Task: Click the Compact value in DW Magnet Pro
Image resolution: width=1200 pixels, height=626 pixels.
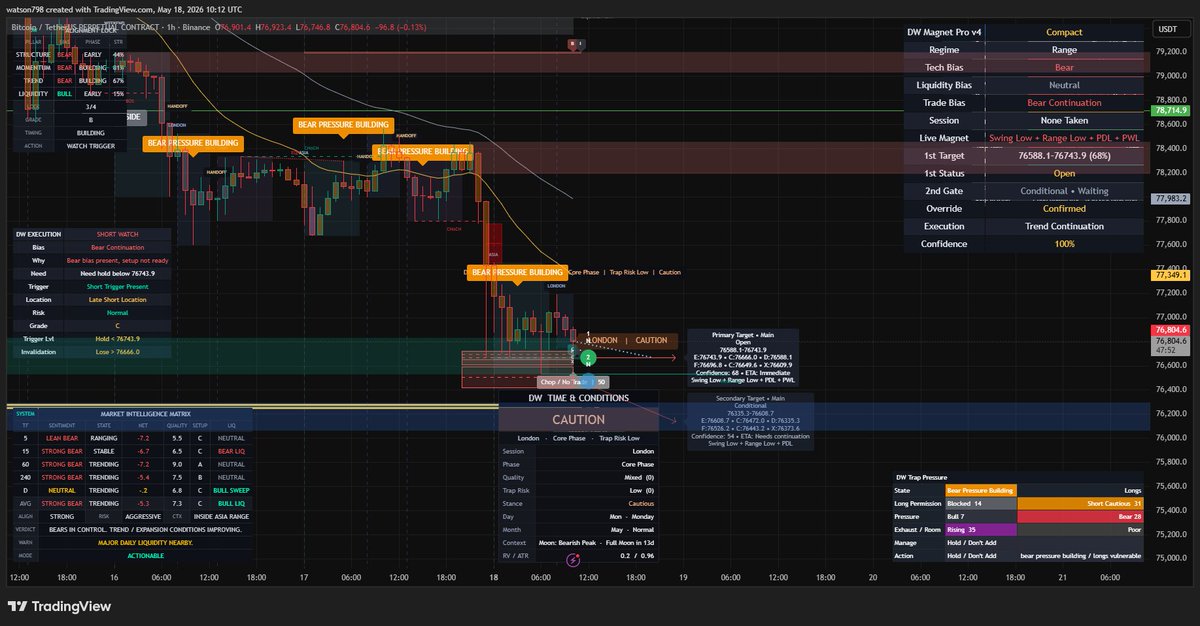Action: [1064, 32]
